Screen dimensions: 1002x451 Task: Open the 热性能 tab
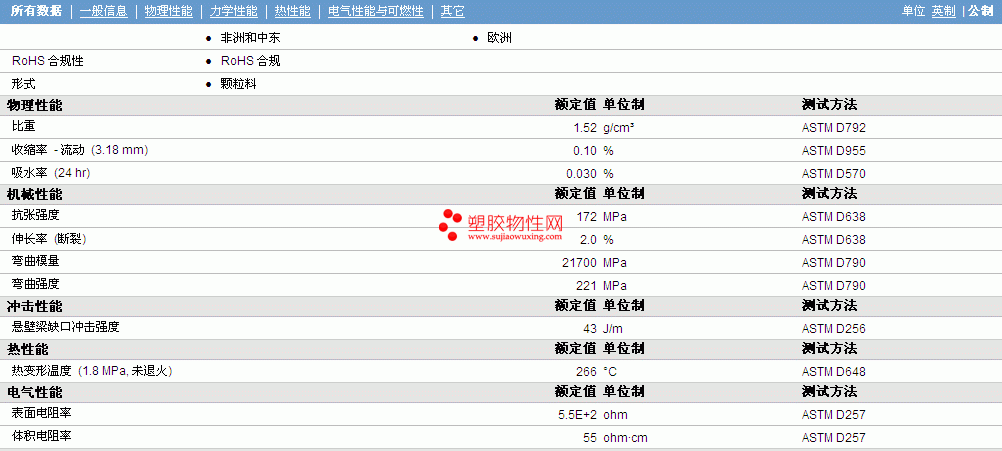[293, 11]
